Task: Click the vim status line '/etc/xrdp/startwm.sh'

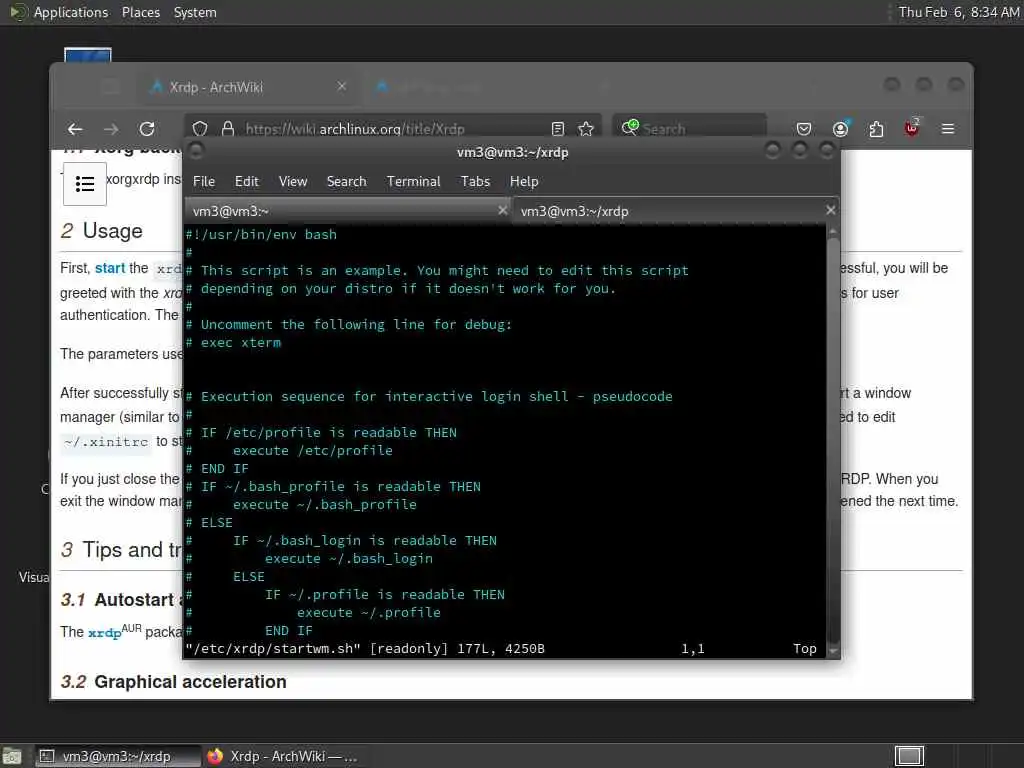Action: click(272, 648)
